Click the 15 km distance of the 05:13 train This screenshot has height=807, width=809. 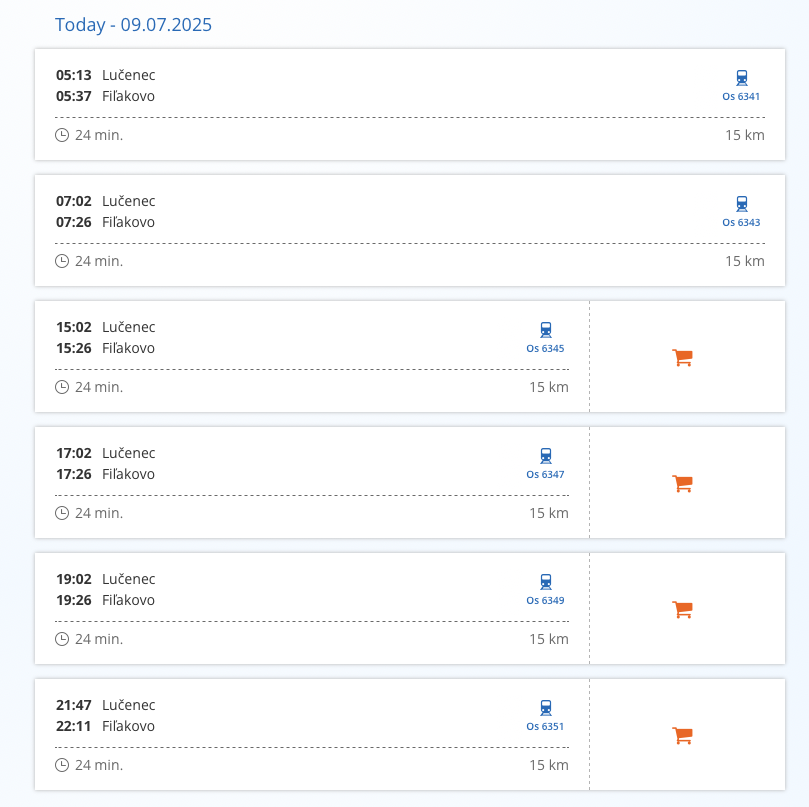[x=744, y=135]
